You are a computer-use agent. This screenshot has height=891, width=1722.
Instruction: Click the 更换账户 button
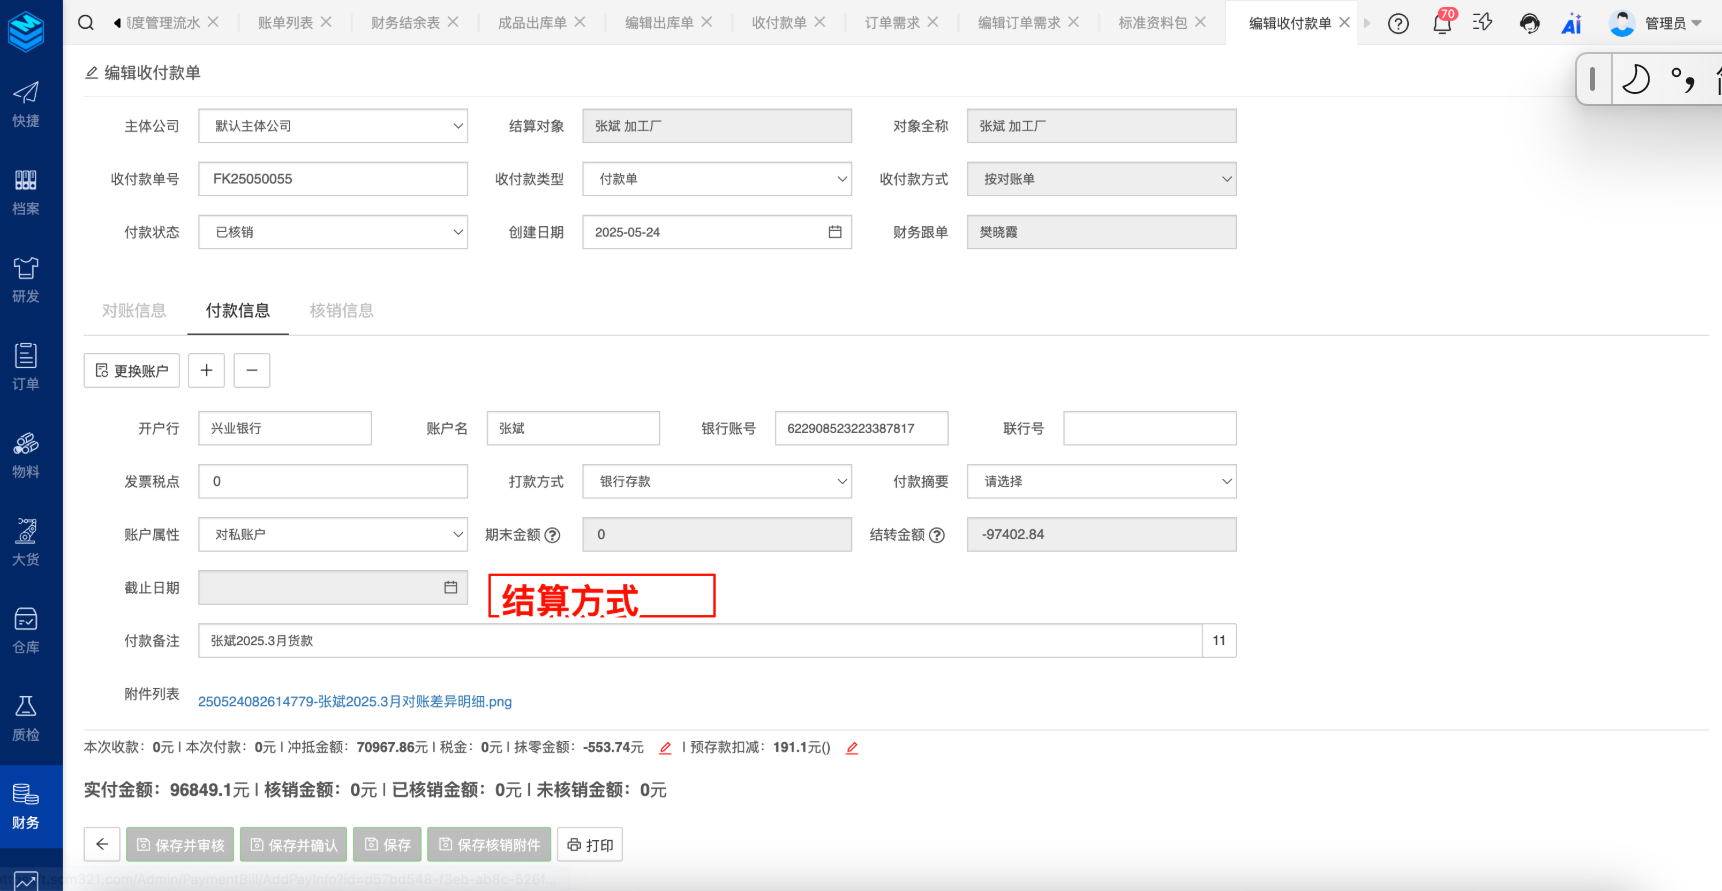coord(132,370)
